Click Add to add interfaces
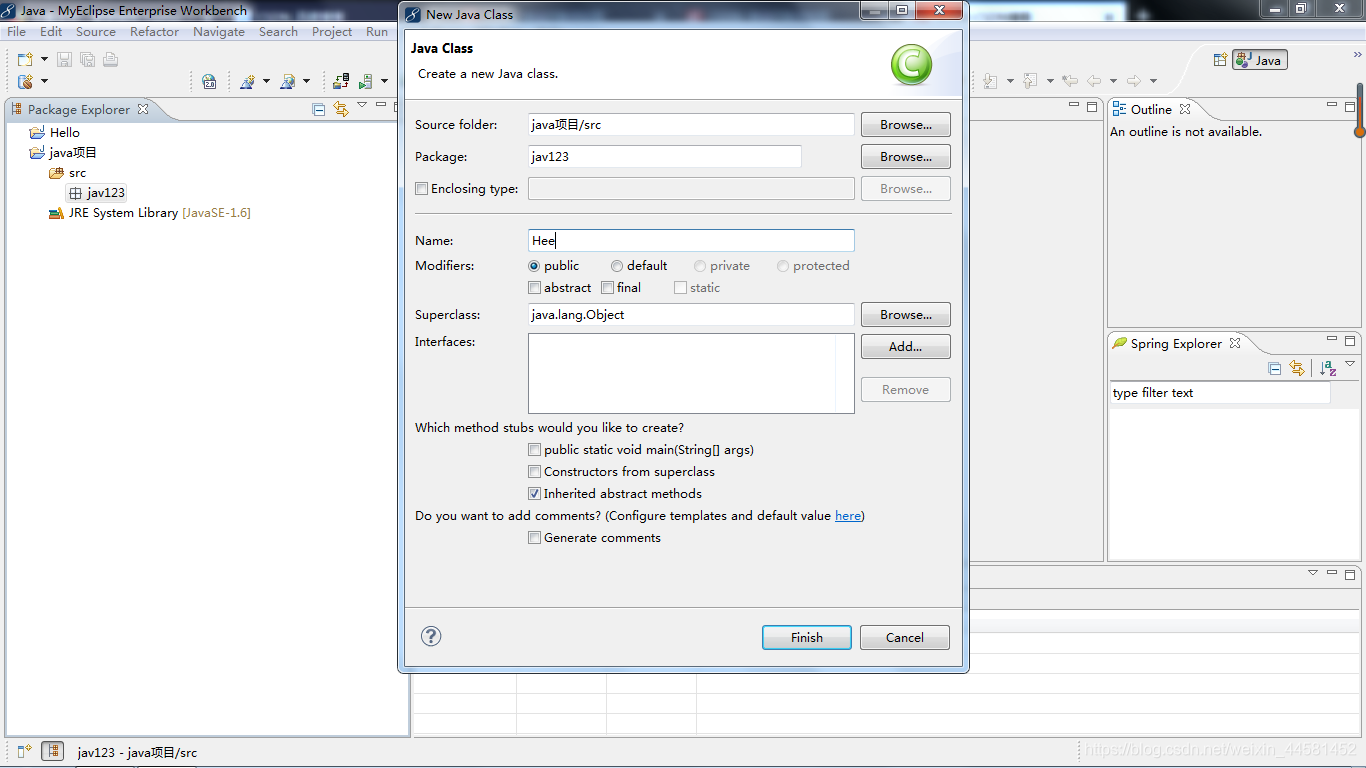 (x=905, y=347)
